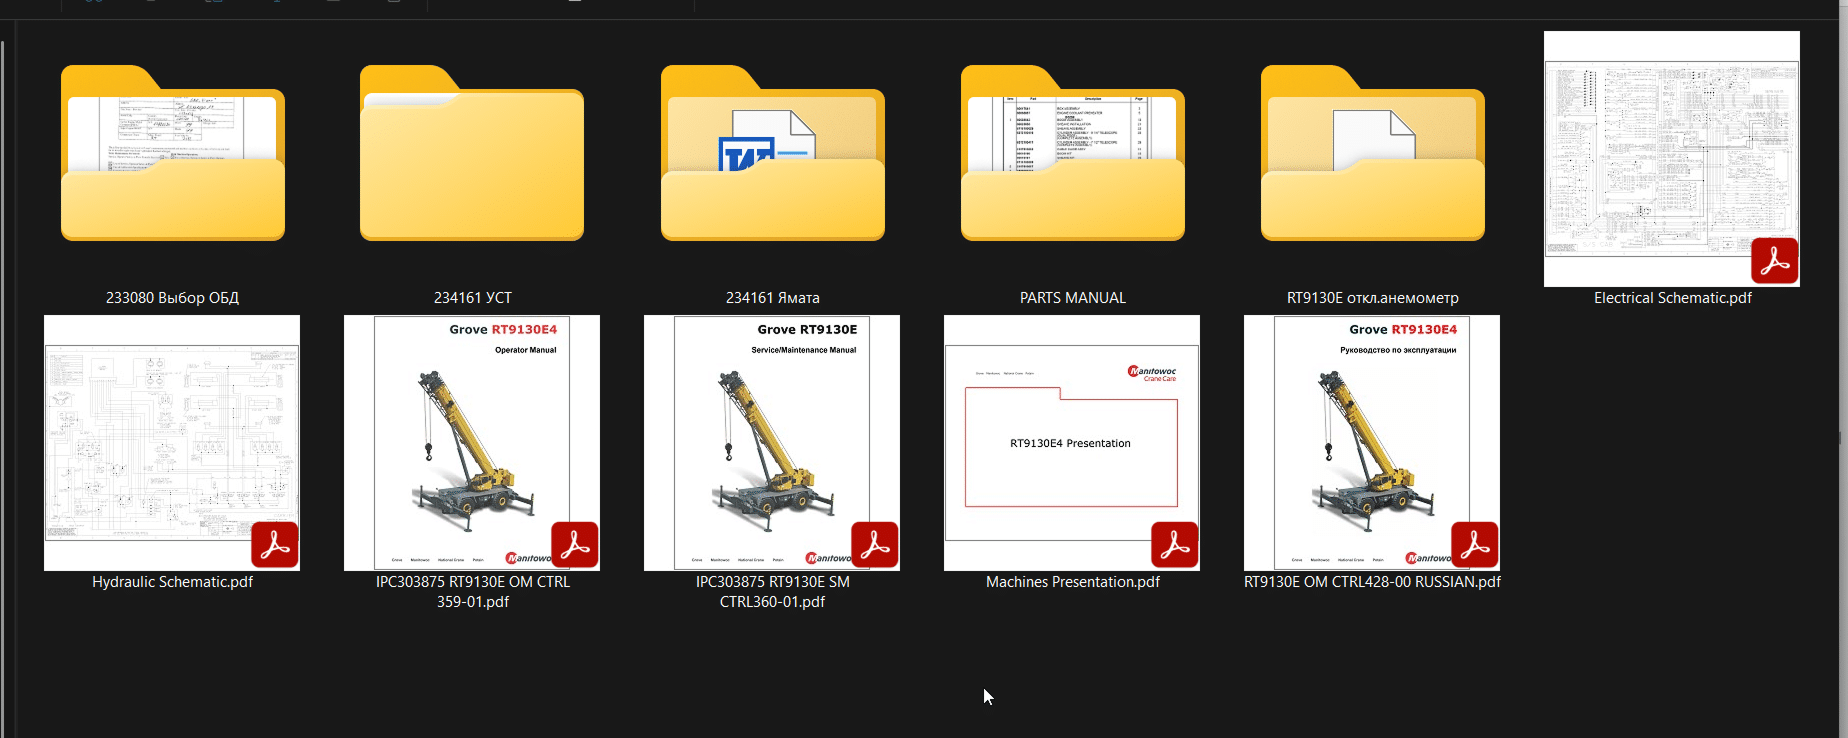The width and height of the screenshot is (1848, 738).
Task: Select the Grove RT9130E4 Operator Manual thumbnail
Action: 472,443
